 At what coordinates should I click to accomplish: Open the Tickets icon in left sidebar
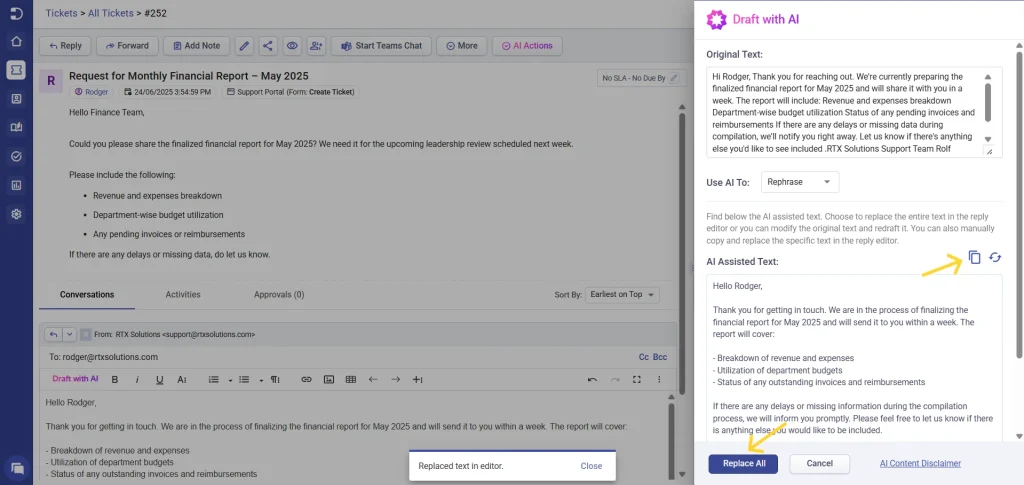coord(16,70)
